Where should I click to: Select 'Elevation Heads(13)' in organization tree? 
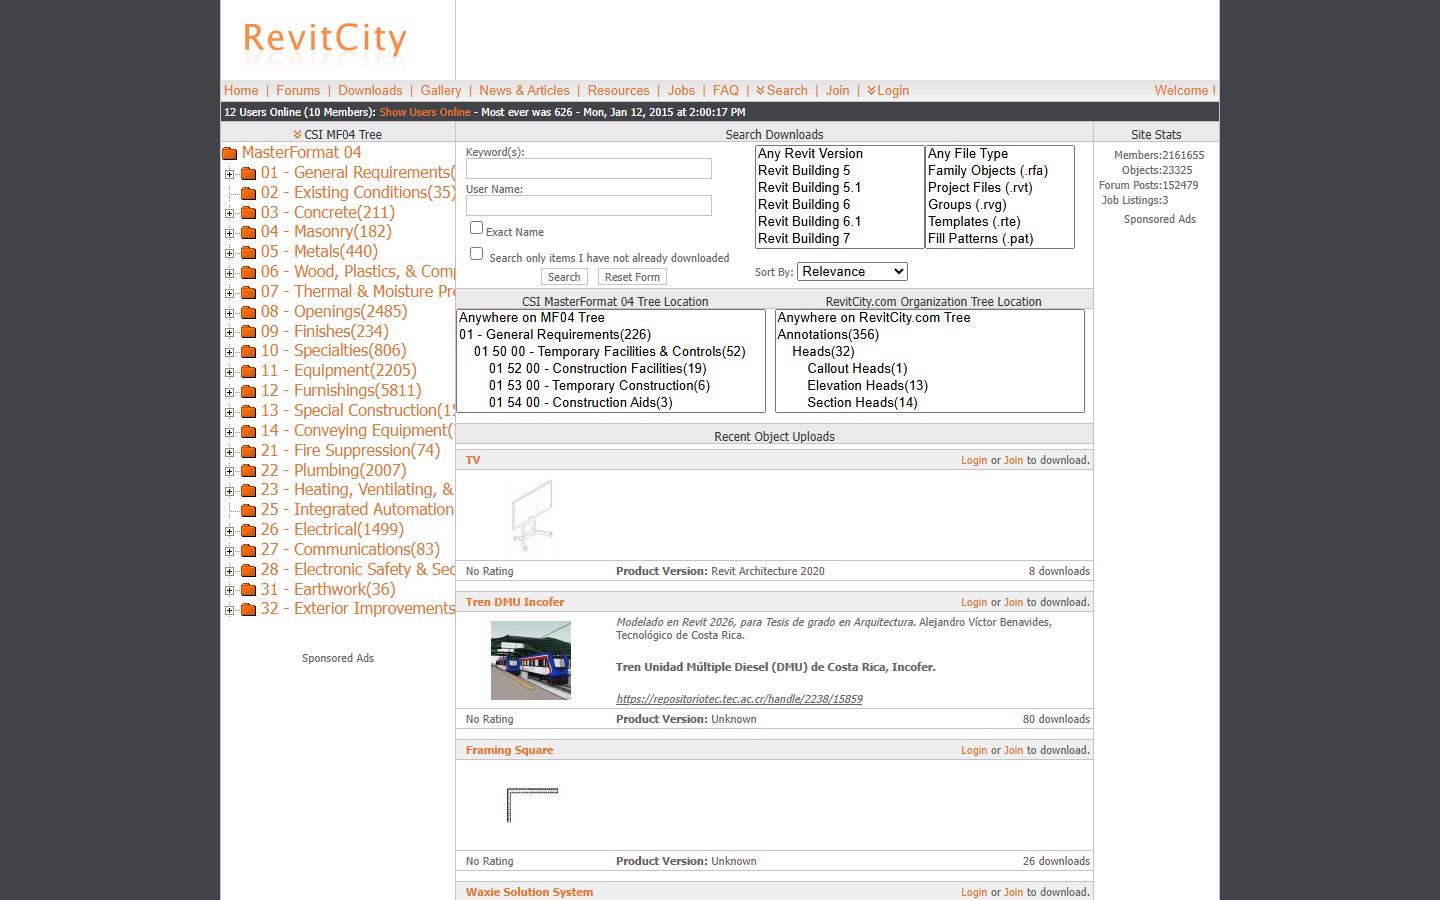930,386
